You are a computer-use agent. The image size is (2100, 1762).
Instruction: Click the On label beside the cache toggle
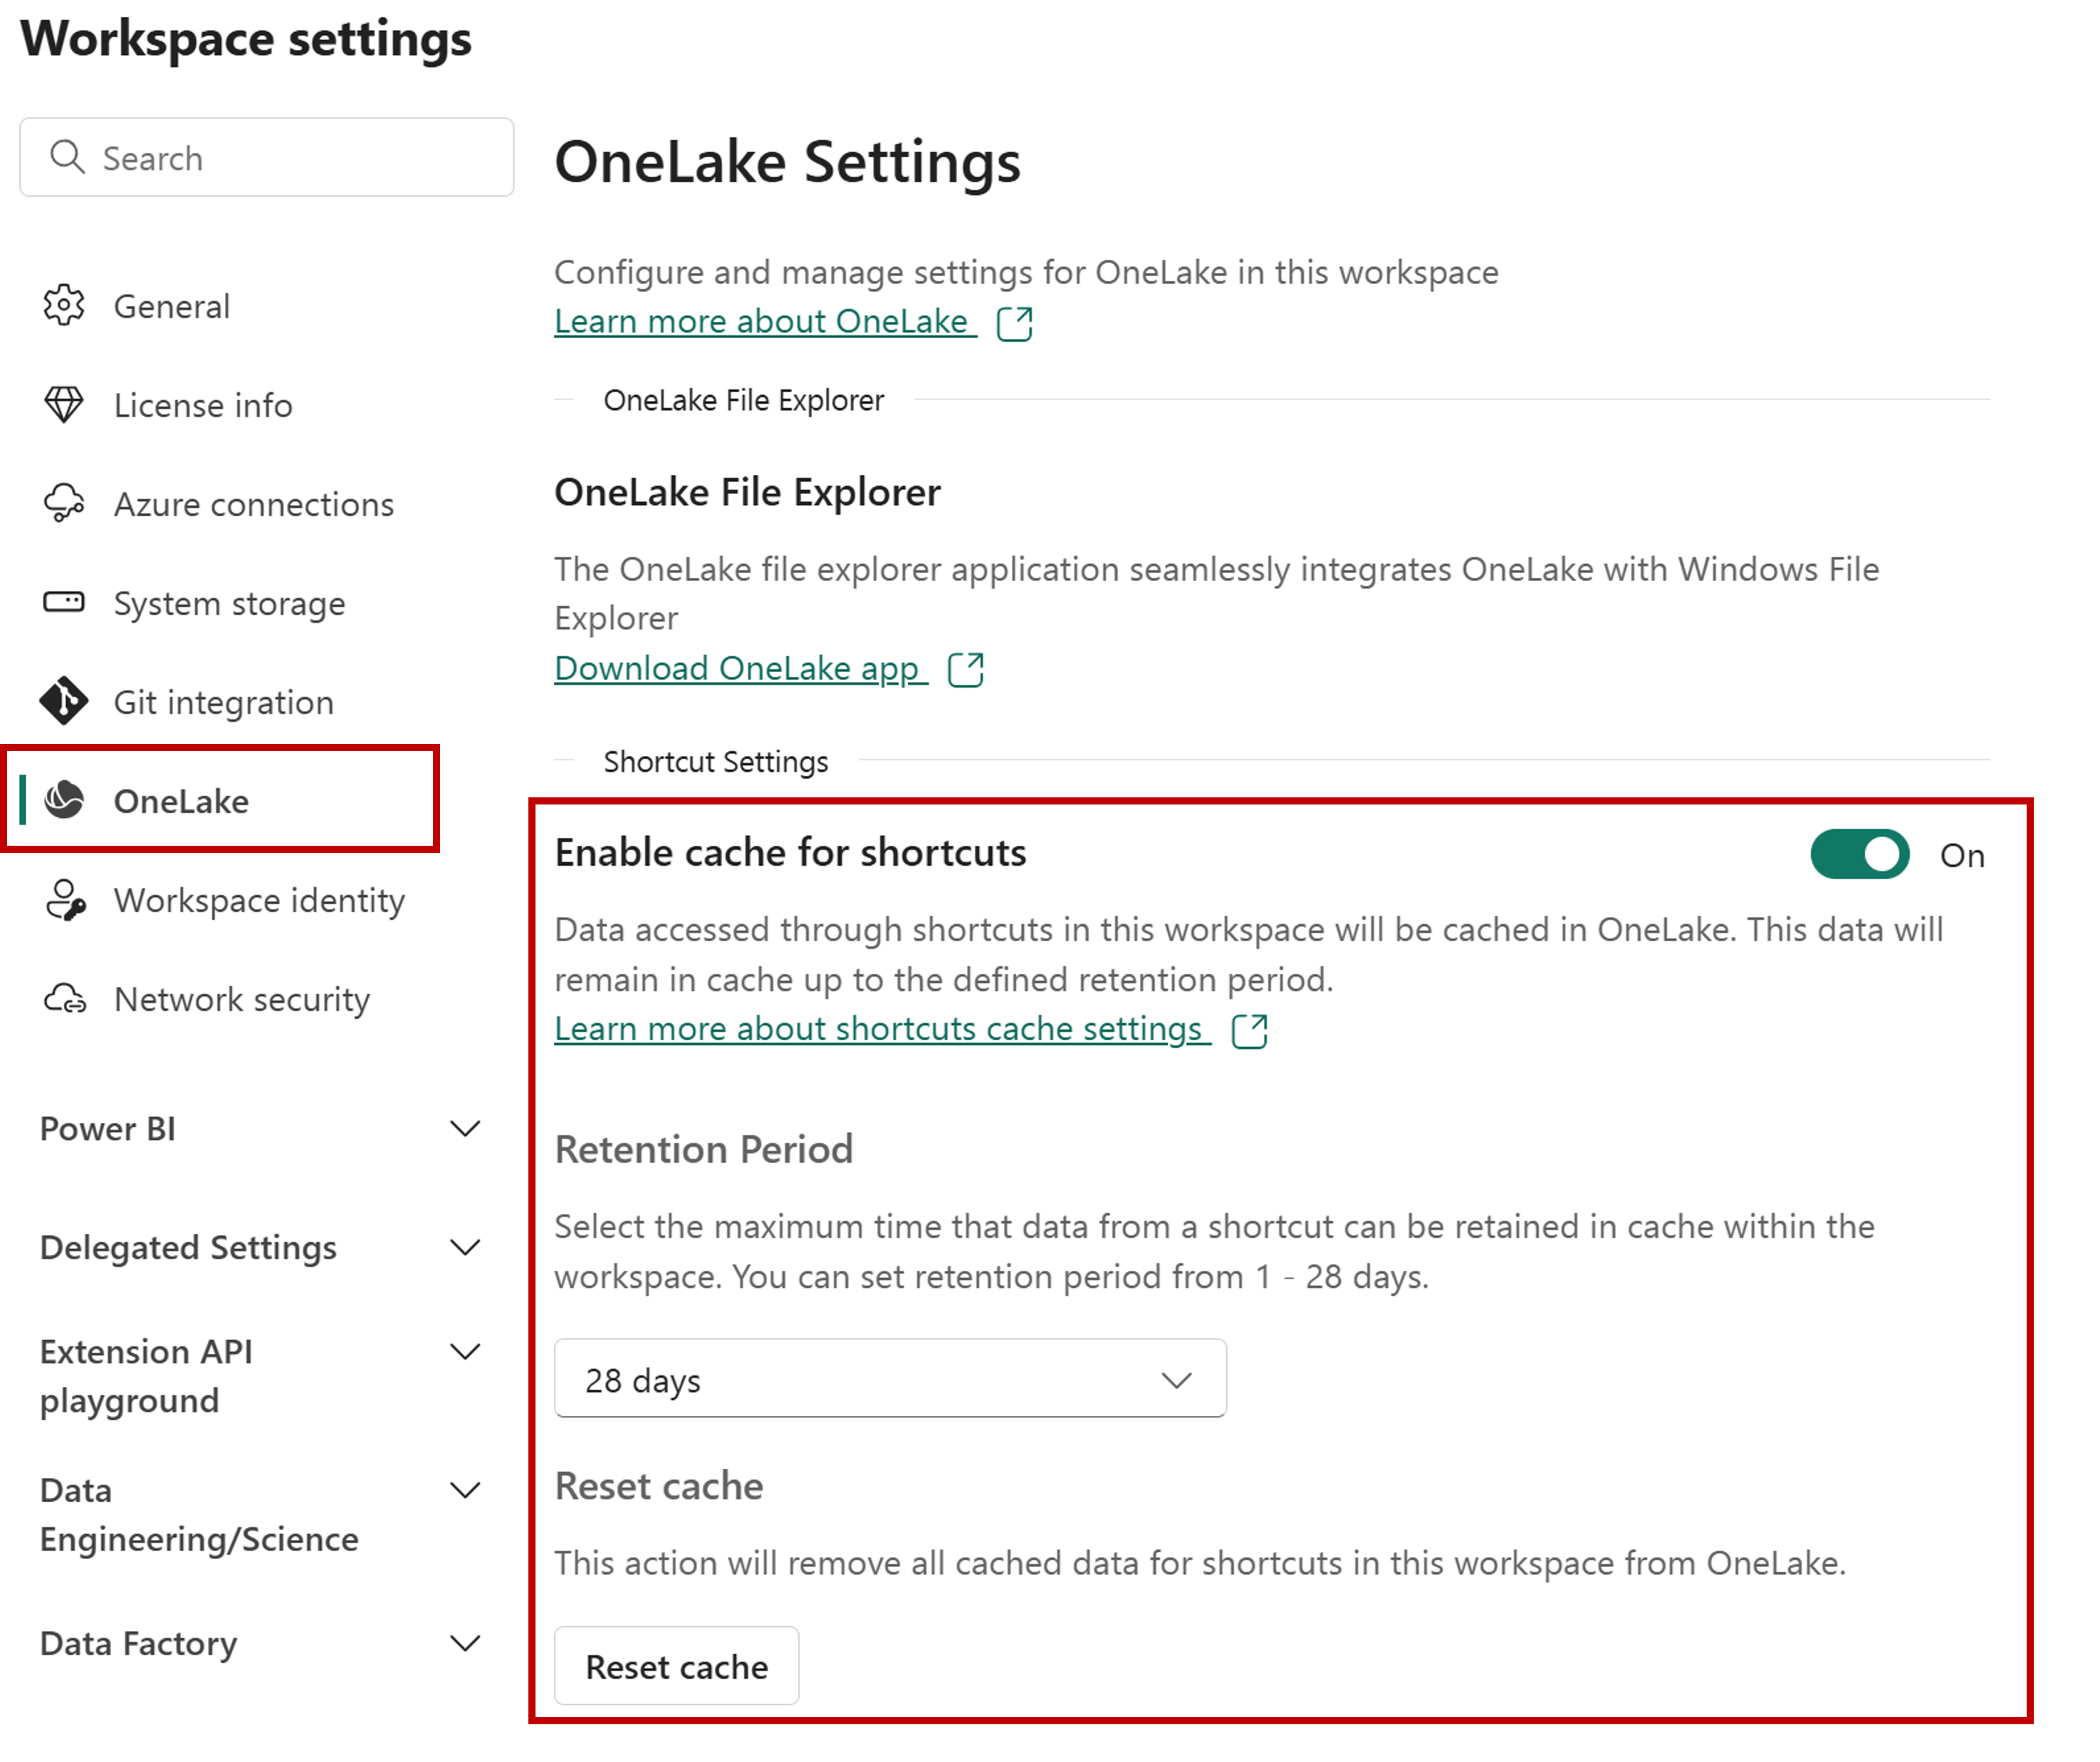pos(1962,856)
